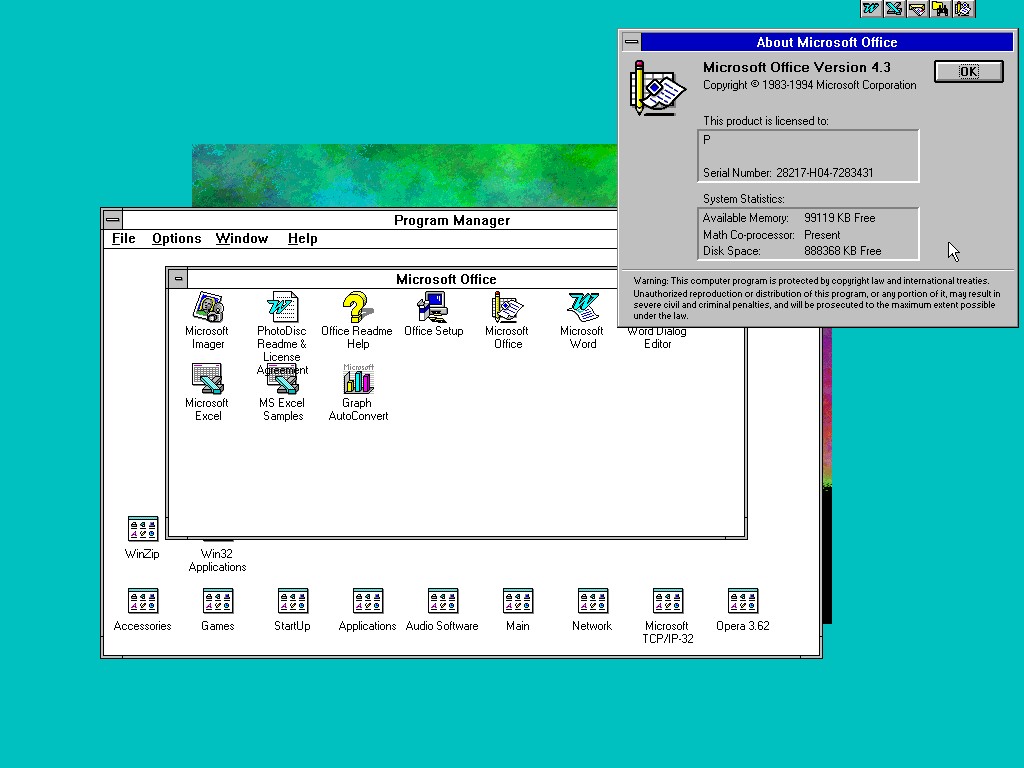
Task: Select the Graph AutoConvert icon
Action: click(357, 380)
